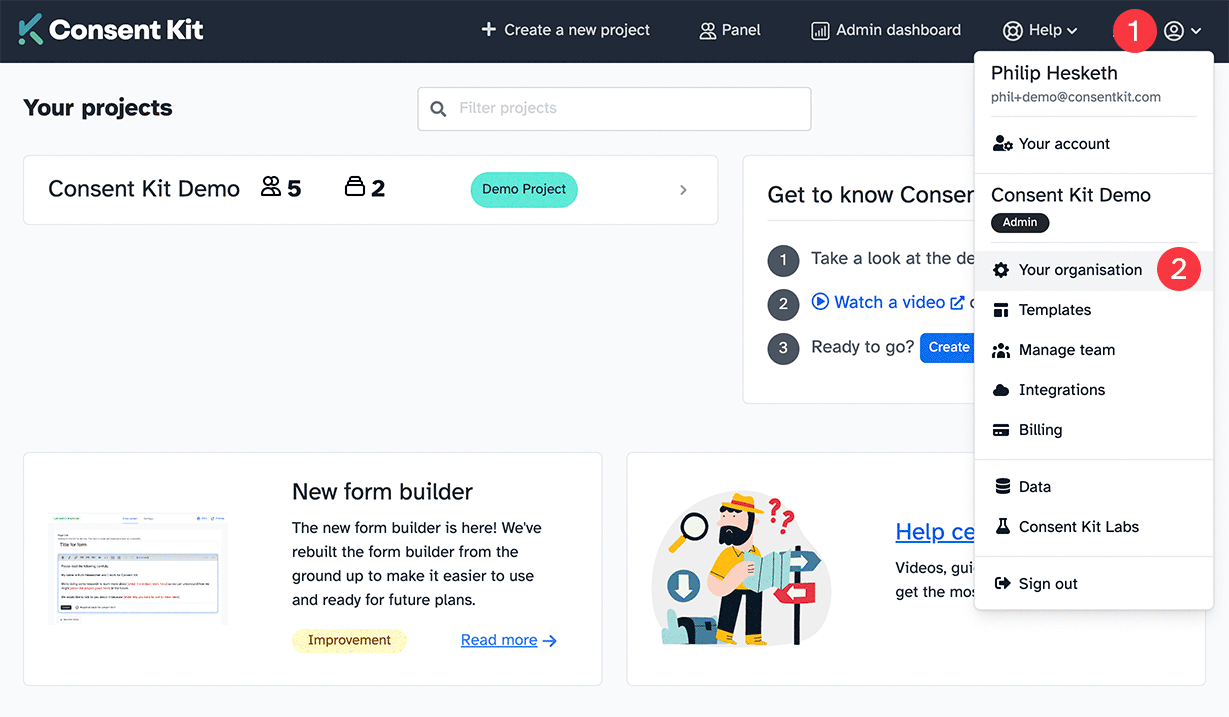Open the Watch a video link
Image resolution: width=1229 pixels, height=717 pixels.
tap(888, 301)
